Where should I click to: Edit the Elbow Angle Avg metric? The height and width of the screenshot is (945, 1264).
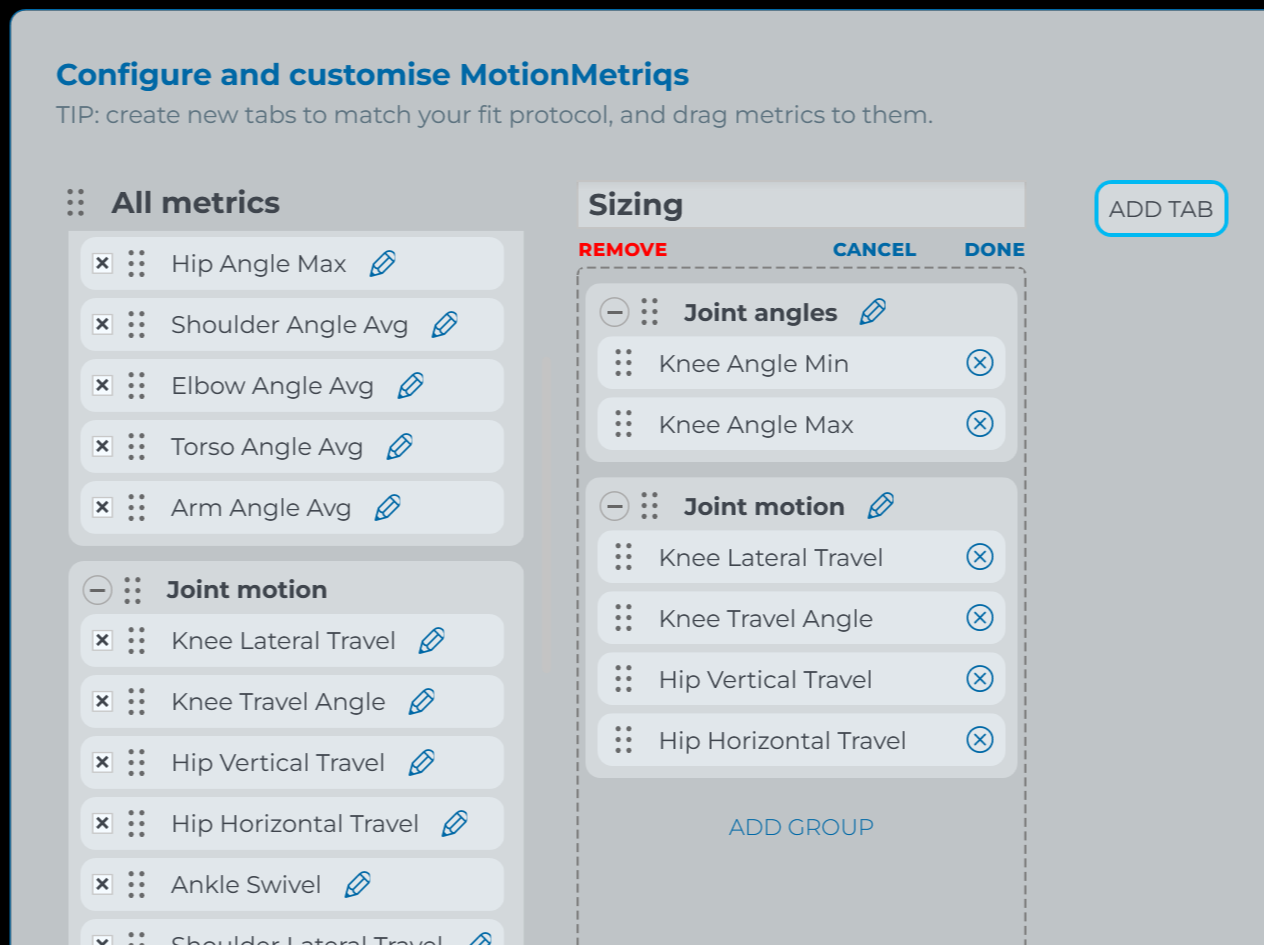(411, 386)
